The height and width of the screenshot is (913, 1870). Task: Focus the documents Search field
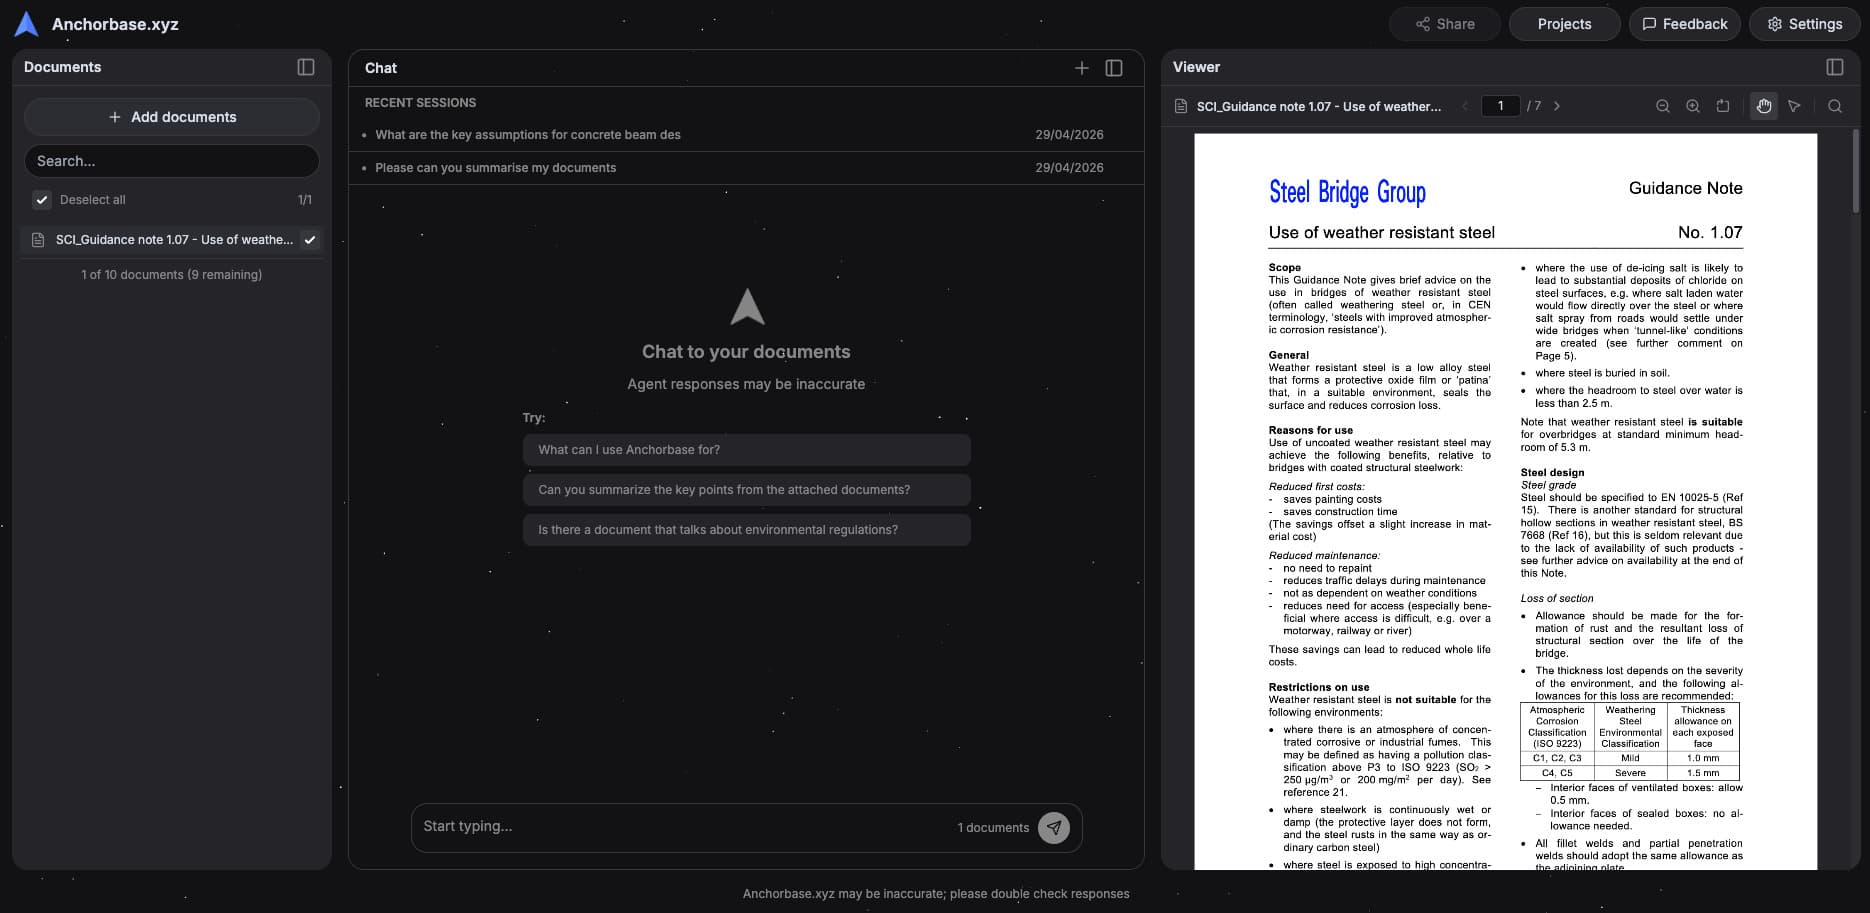172,161
